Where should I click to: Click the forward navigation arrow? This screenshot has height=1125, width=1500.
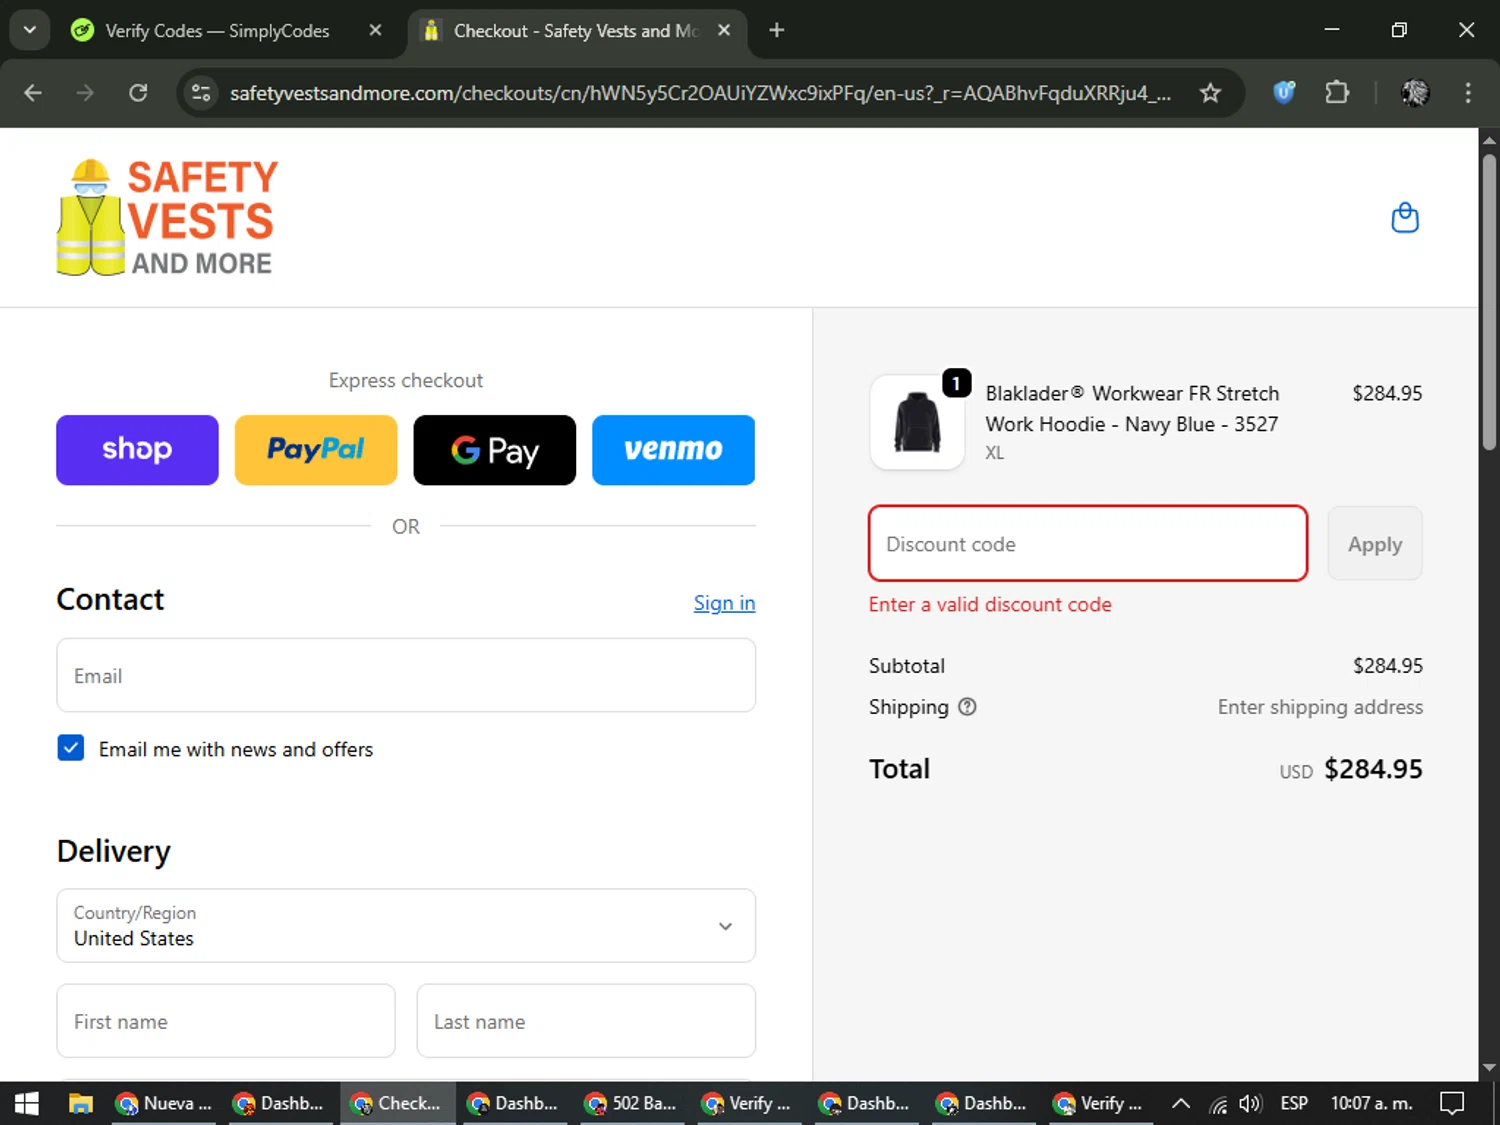pos(85,93)
